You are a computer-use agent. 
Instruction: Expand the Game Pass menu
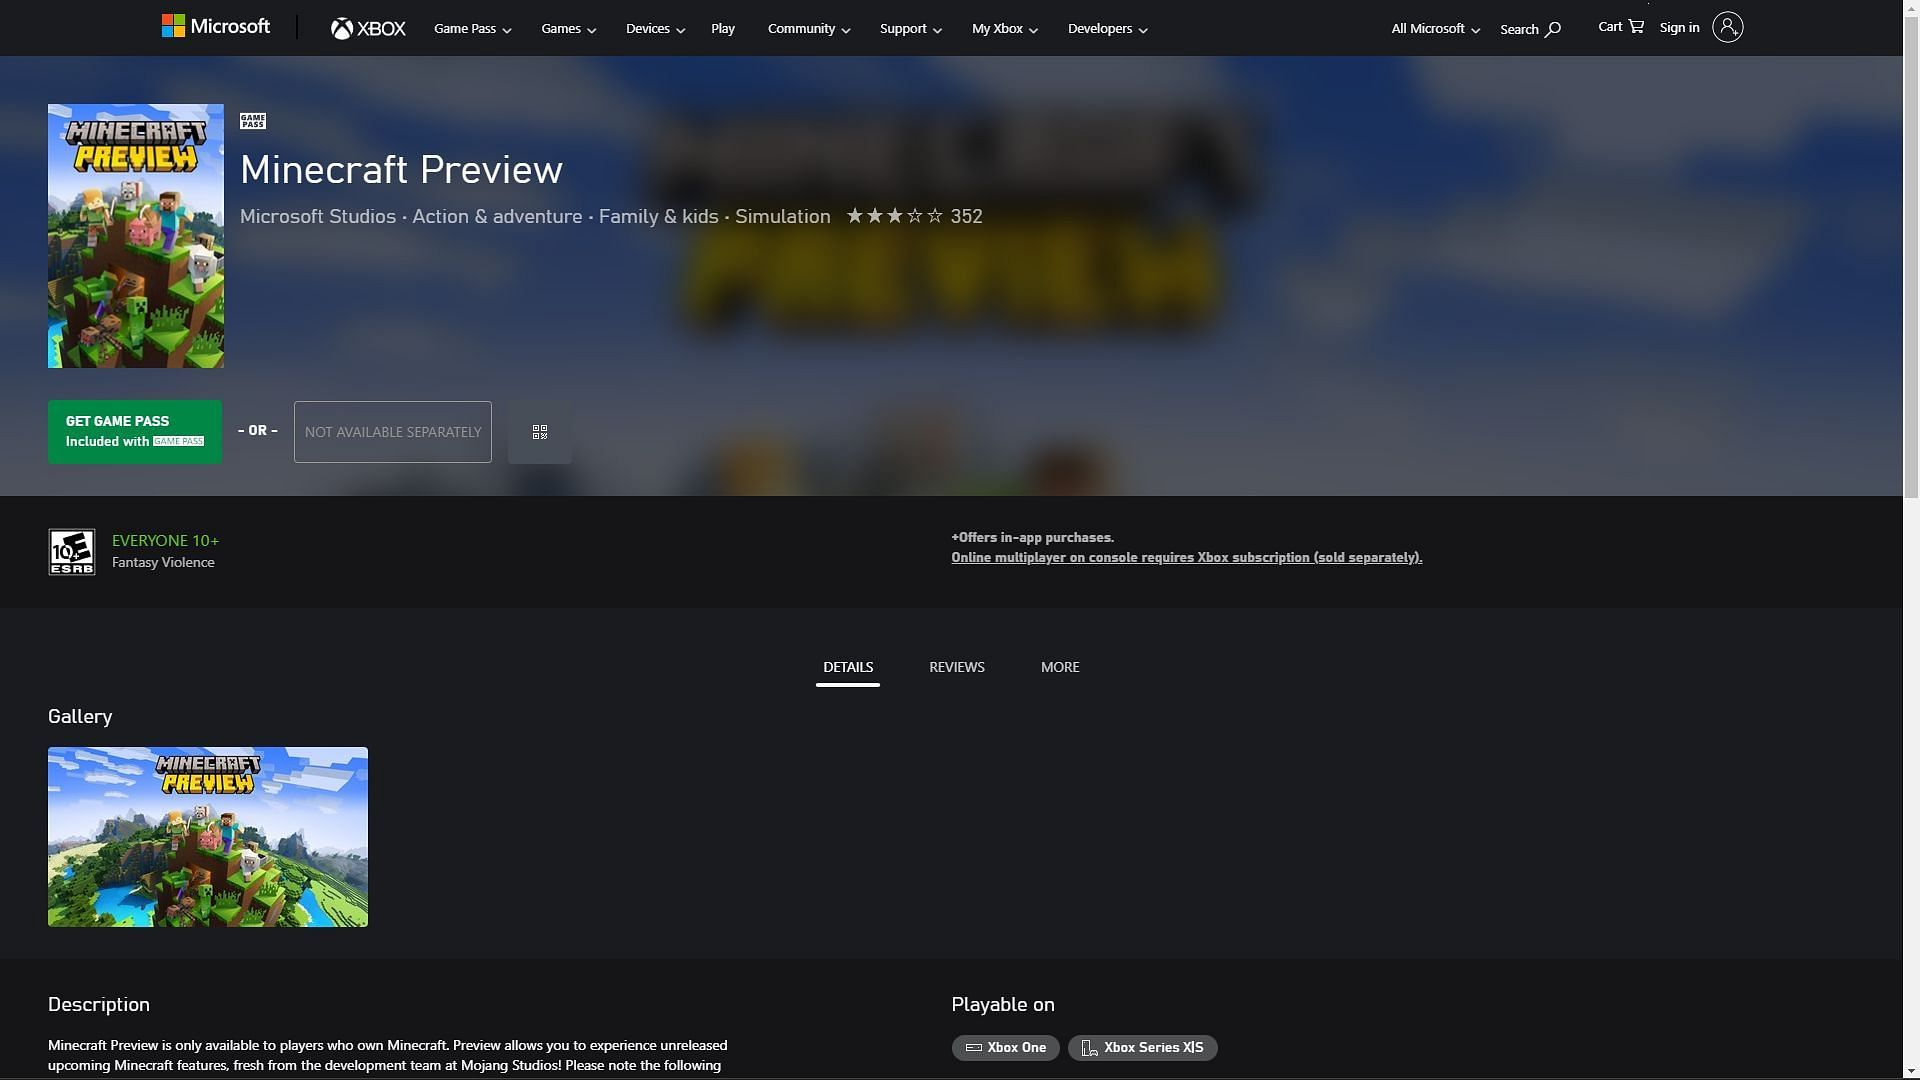click(472, 29)
